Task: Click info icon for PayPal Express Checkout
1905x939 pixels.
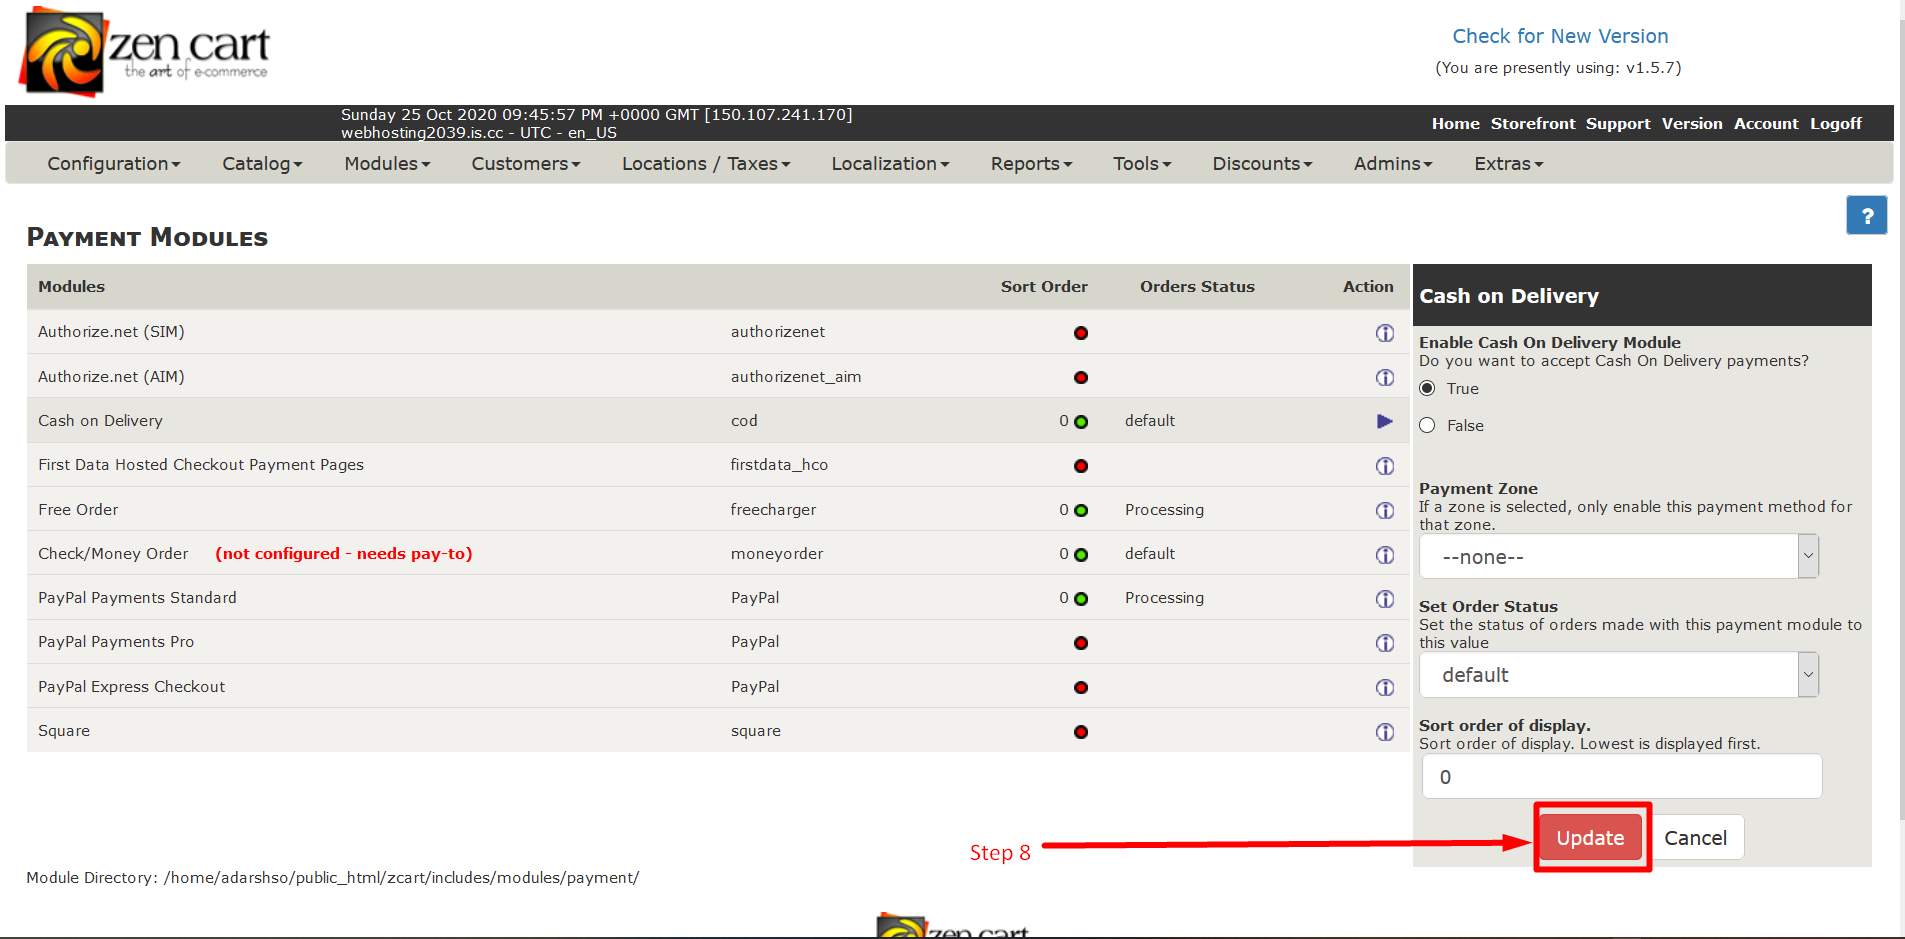Action: 1385,687
